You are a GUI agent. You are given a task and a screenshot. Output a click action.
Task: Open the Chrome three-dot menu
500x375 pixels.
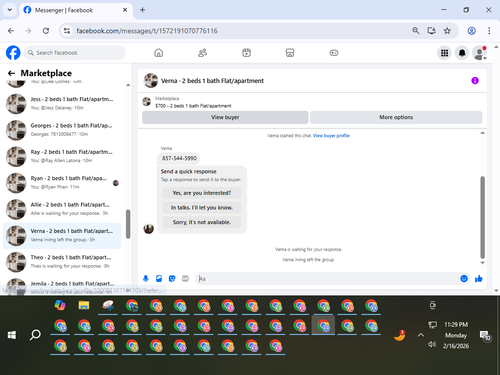point(489,31)
